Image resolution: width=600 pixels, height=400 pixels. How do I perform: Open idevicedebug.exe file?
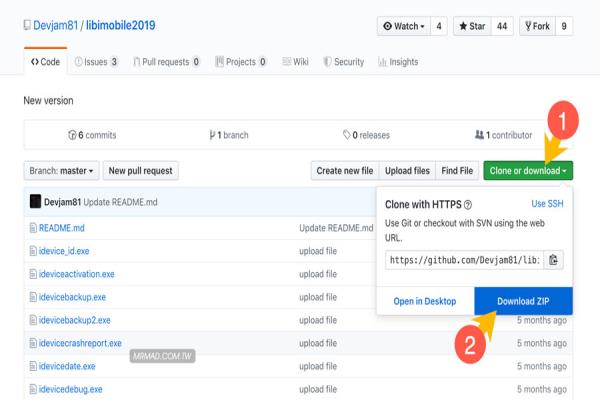coord(70,389)
